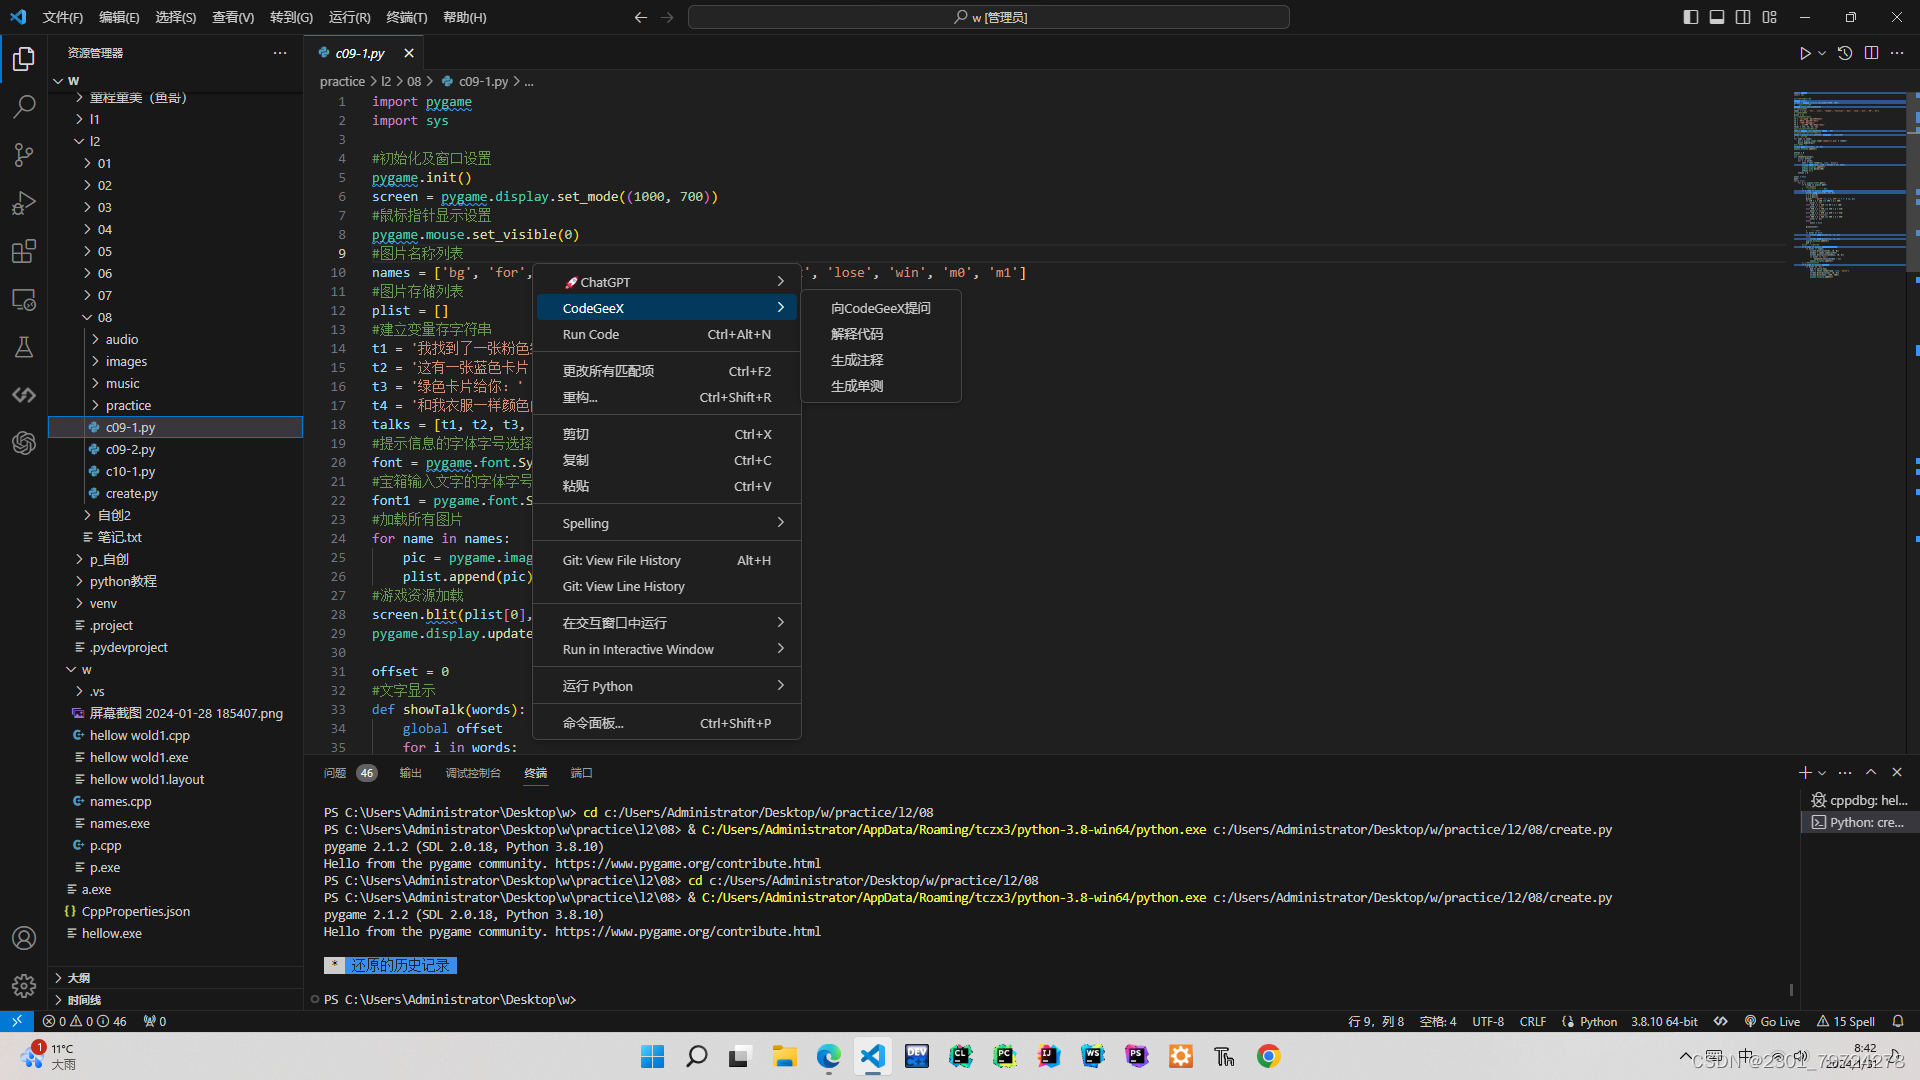Open the Extensions view
The image size is (1920, 1080).
(24, 251)
